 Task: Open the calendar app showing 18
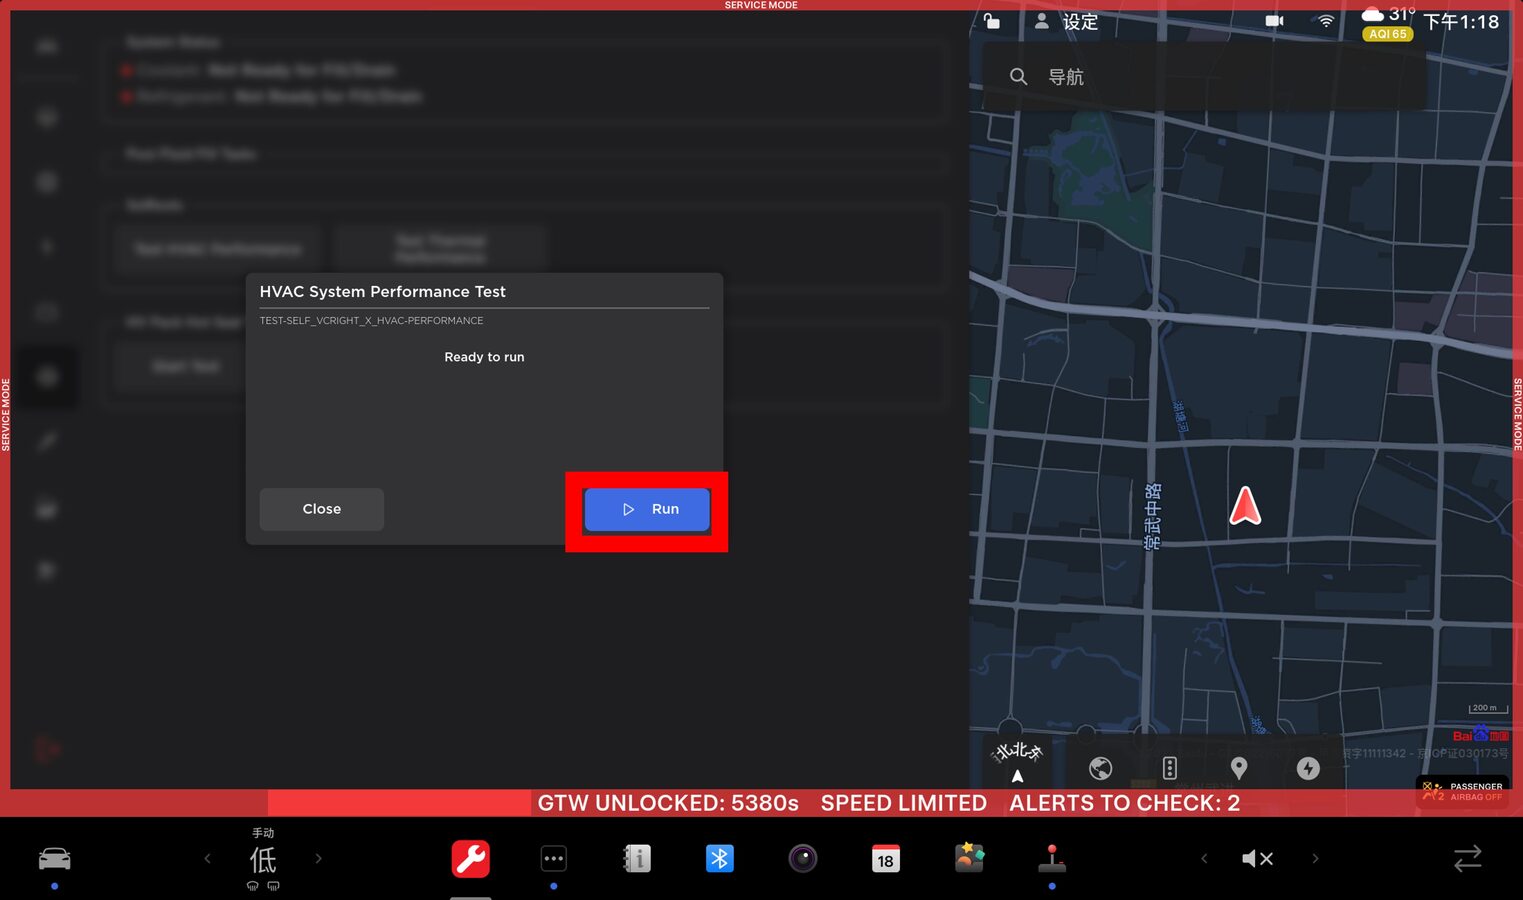pos(885,859)
